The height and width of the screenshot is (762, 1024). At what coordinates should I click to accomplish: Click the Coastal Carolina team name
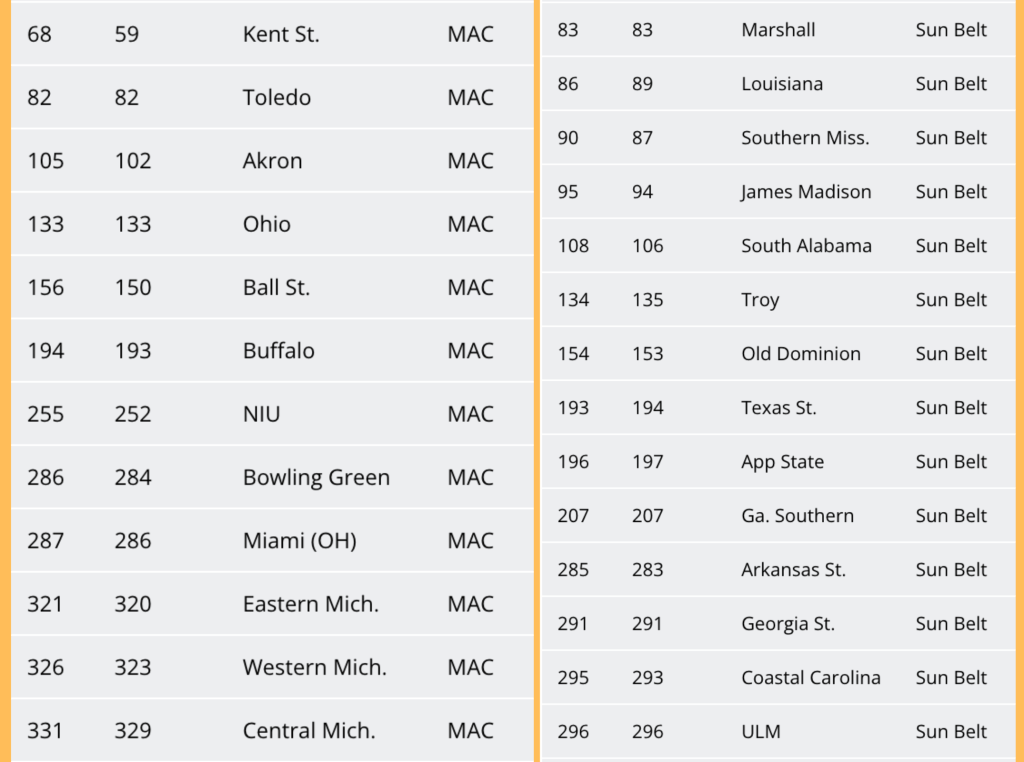(811, 678)
